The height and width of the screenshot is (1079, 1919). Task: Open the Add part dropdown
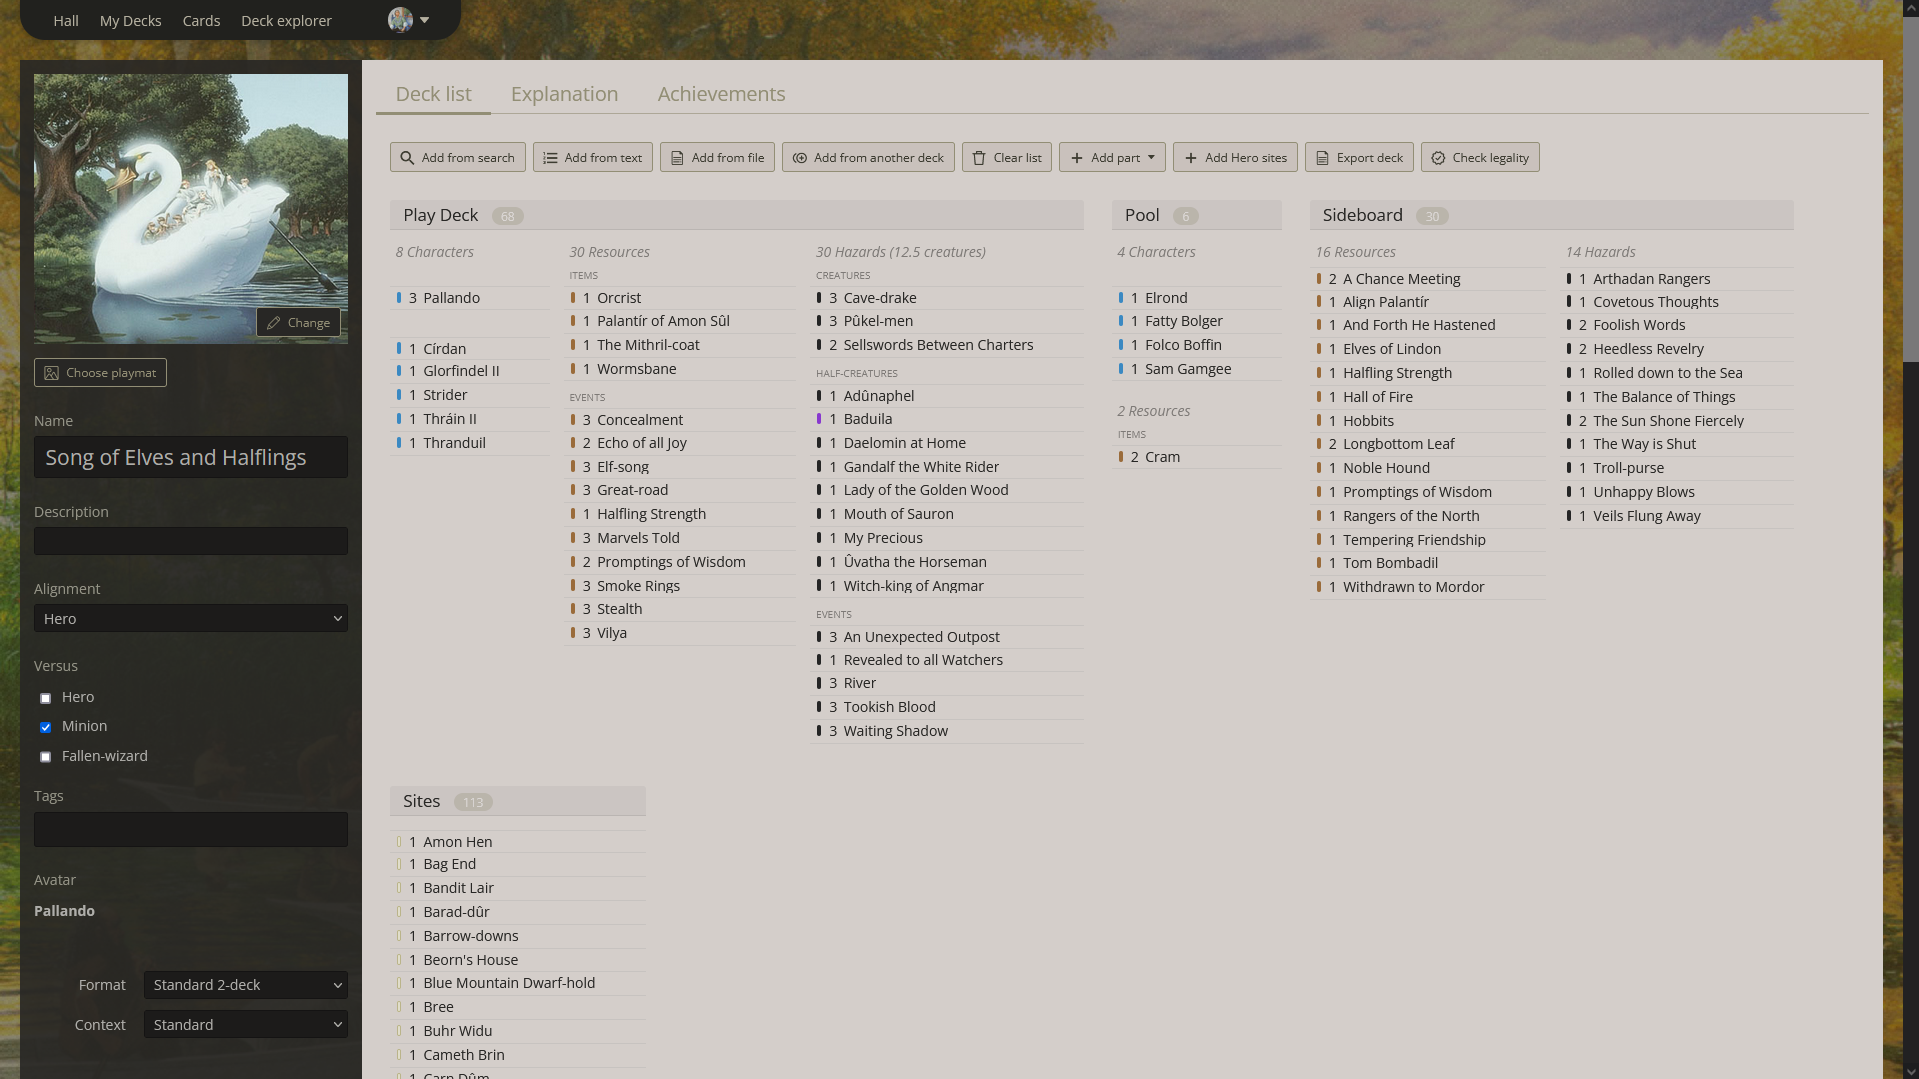click(1112, 158)
